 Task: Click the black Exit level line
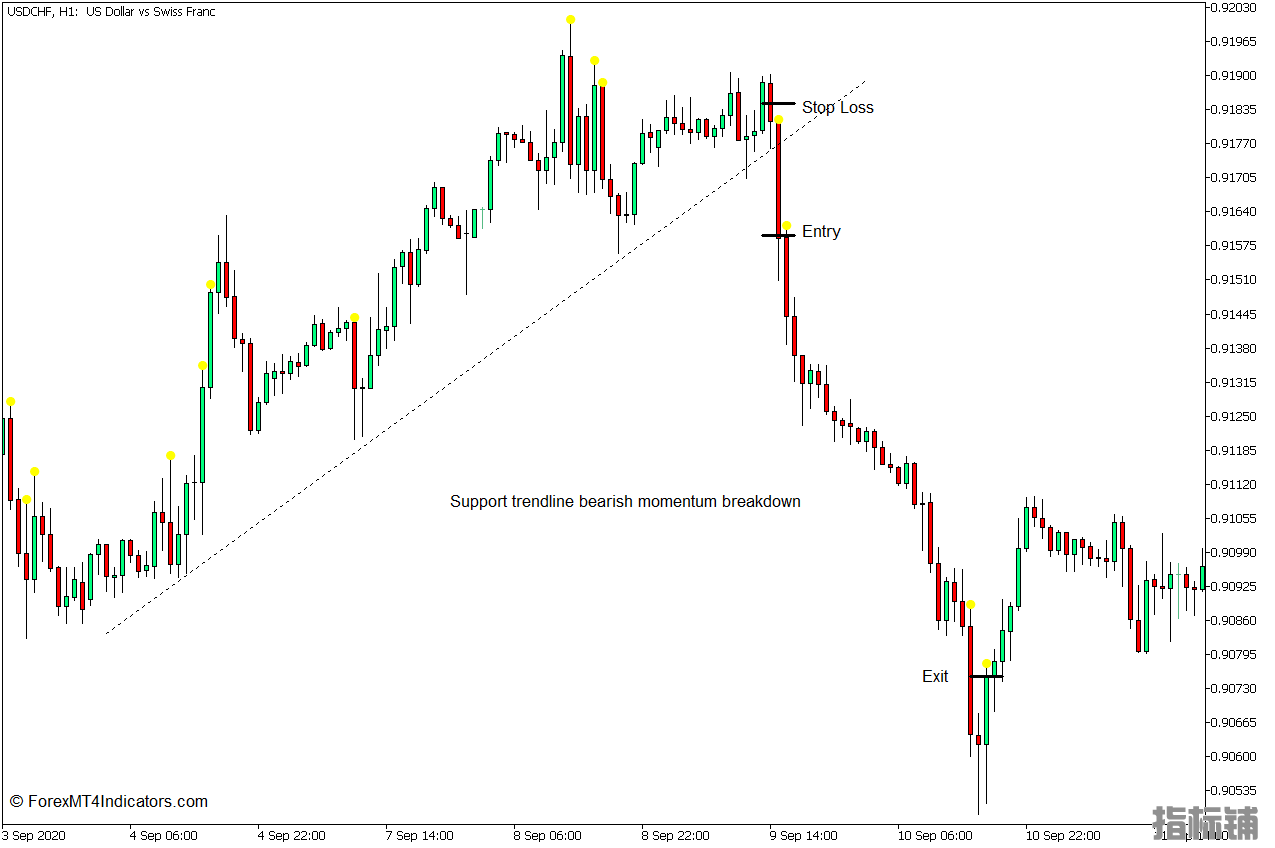[x=986, y=677]
